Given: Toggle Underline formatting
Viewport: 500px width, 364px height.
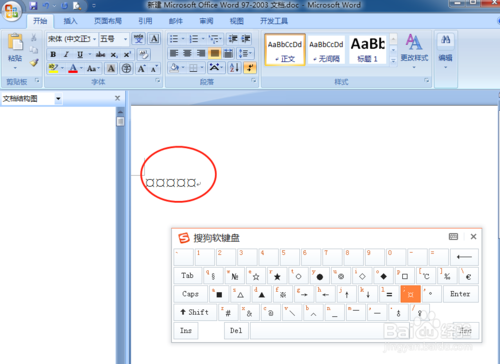Looking at the screenshot, I should tap(80, 54).
